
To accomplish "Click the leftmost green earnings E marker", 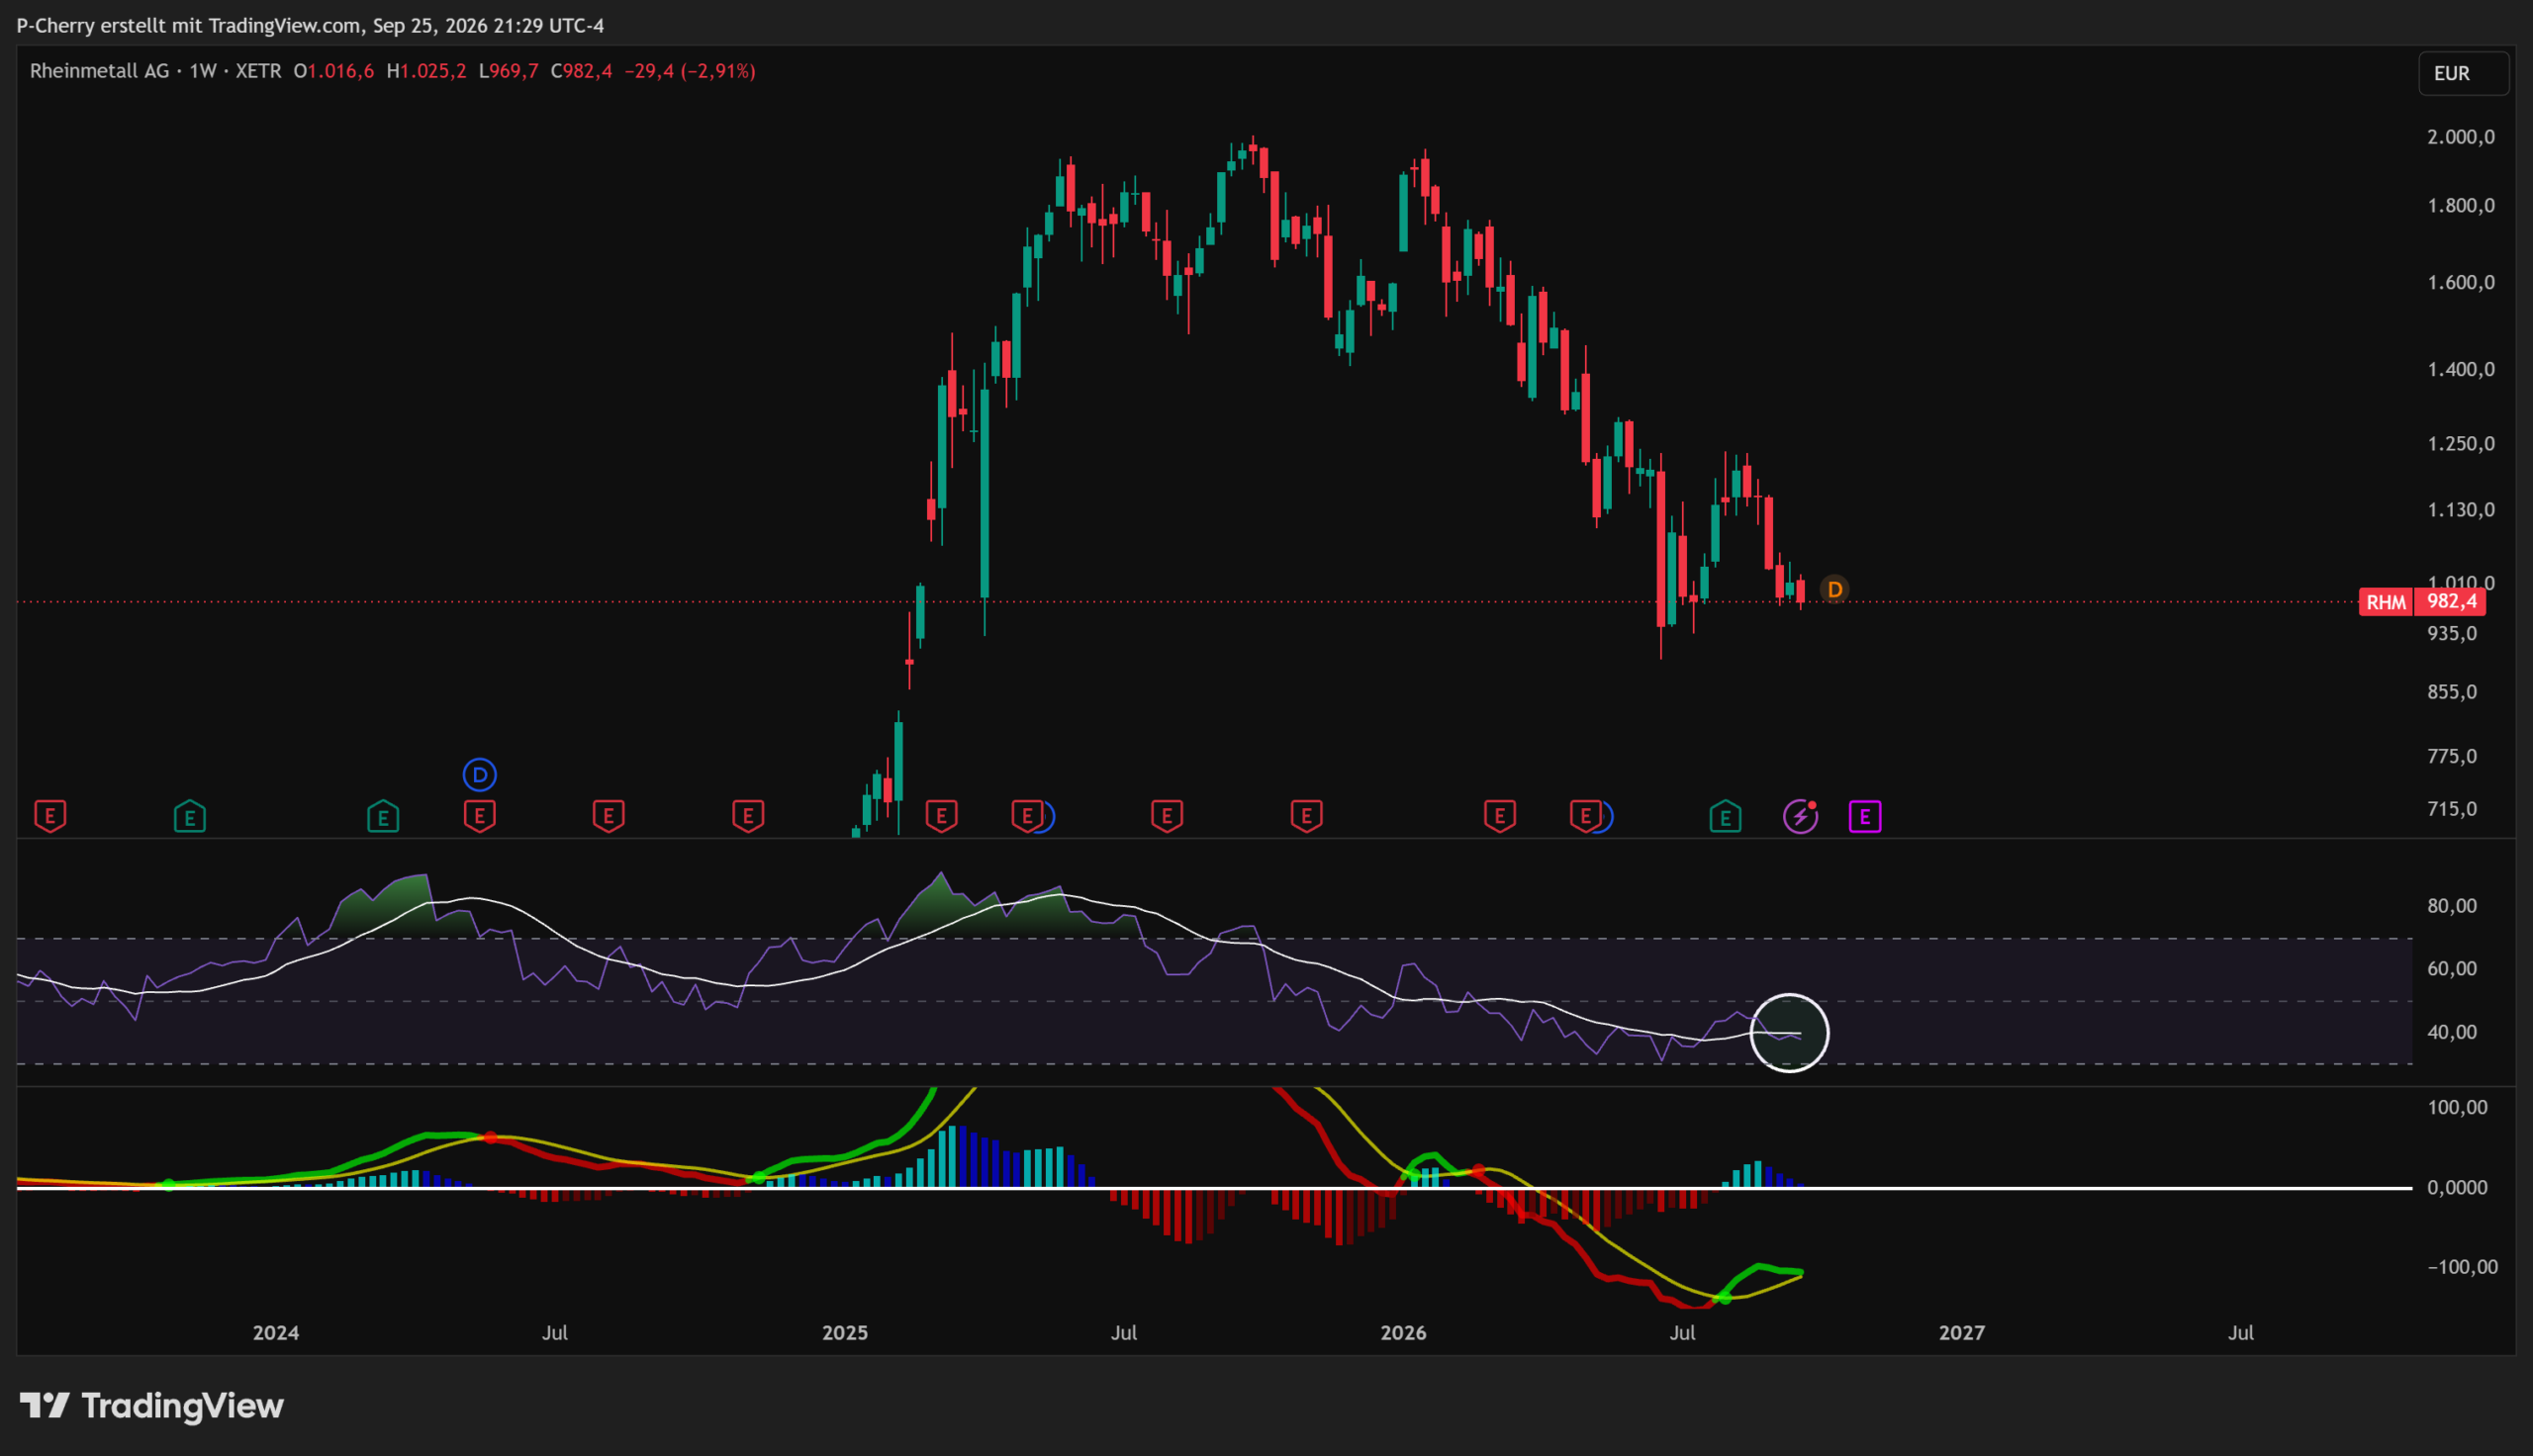I will 190,817.
